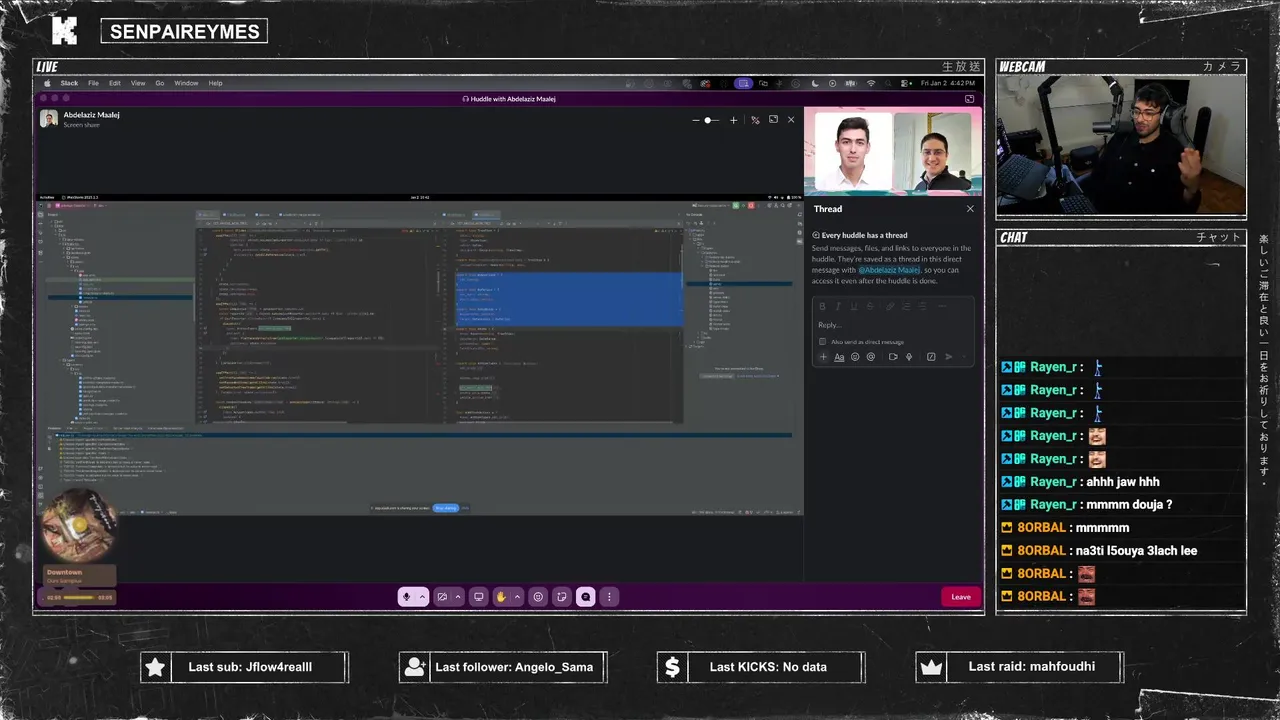The height and width of the screenshot is (720, 1280).
Task: Click Rayen_r's 'ahhh jaw hhh' chat message
Action: pos(1123,482)
